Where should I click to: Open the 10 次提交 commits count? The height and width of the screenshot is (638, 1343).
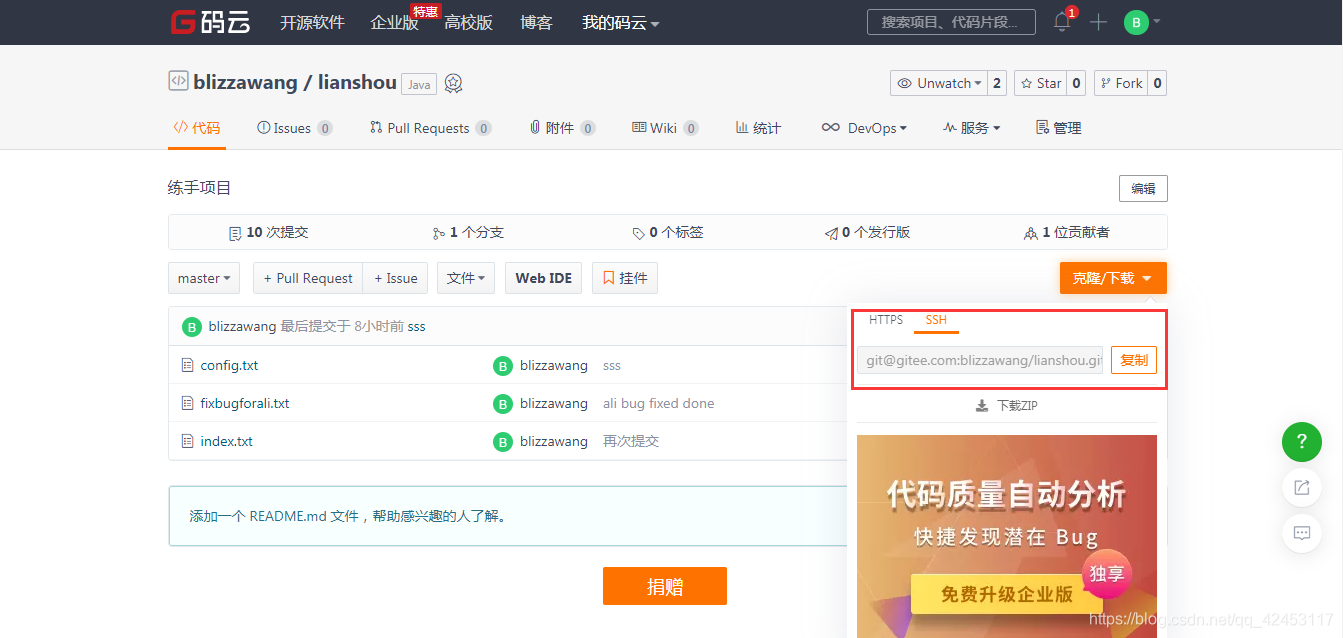coord(268,232)
